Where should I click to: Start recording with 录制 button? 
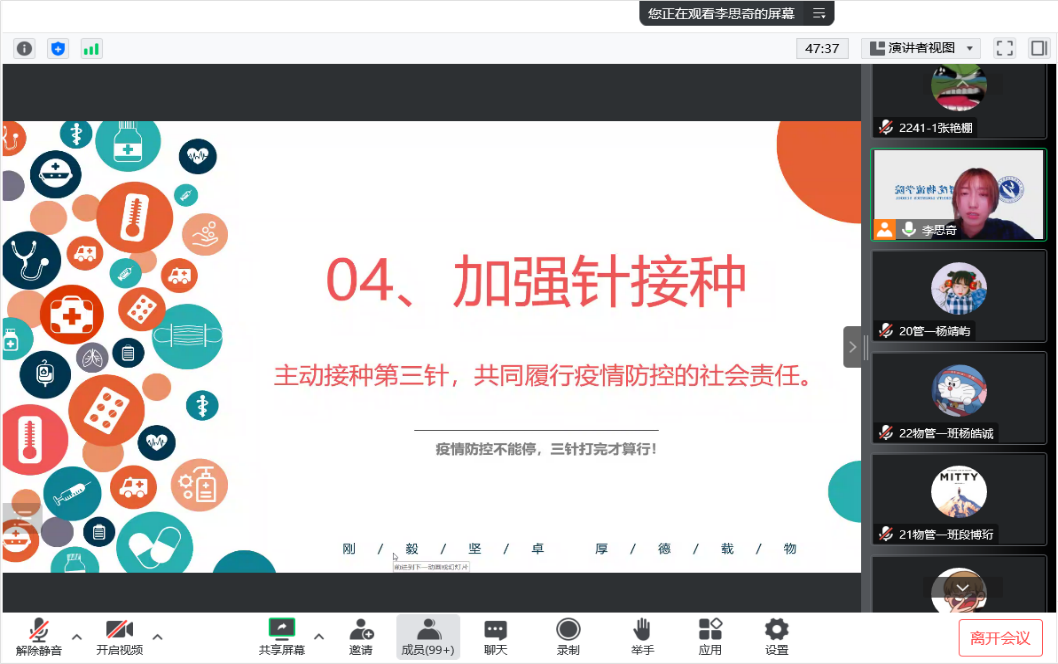568,636
